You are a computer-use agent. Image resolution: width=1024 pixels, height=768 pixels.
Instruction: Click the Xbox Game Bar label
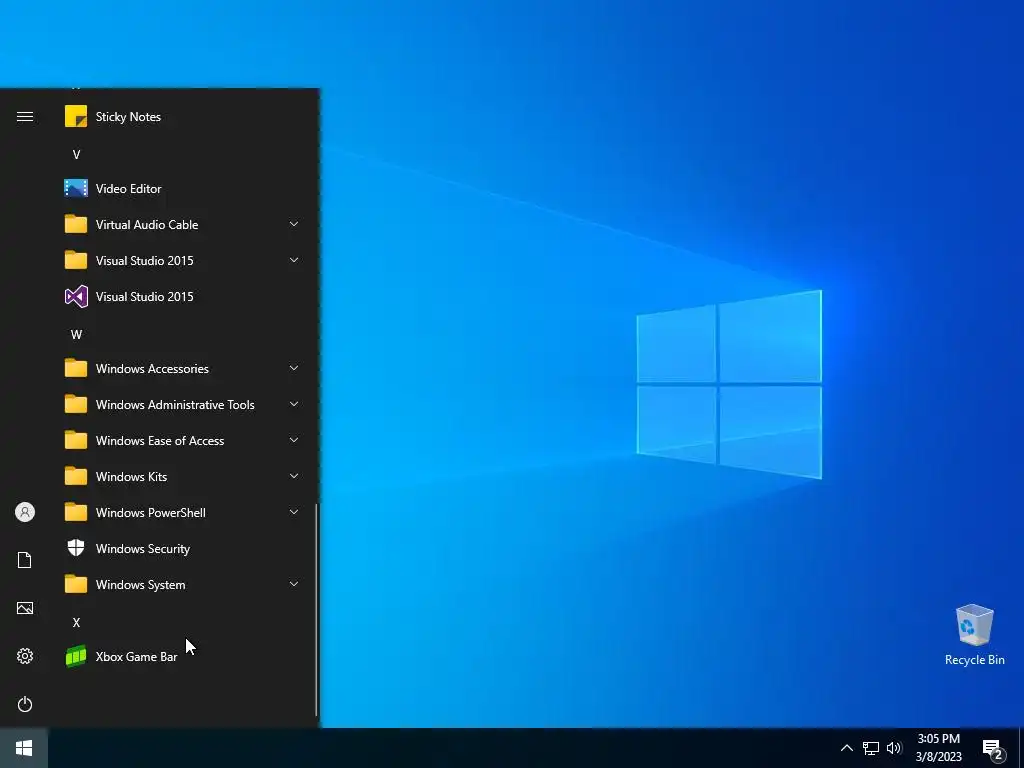coord(136,656)
